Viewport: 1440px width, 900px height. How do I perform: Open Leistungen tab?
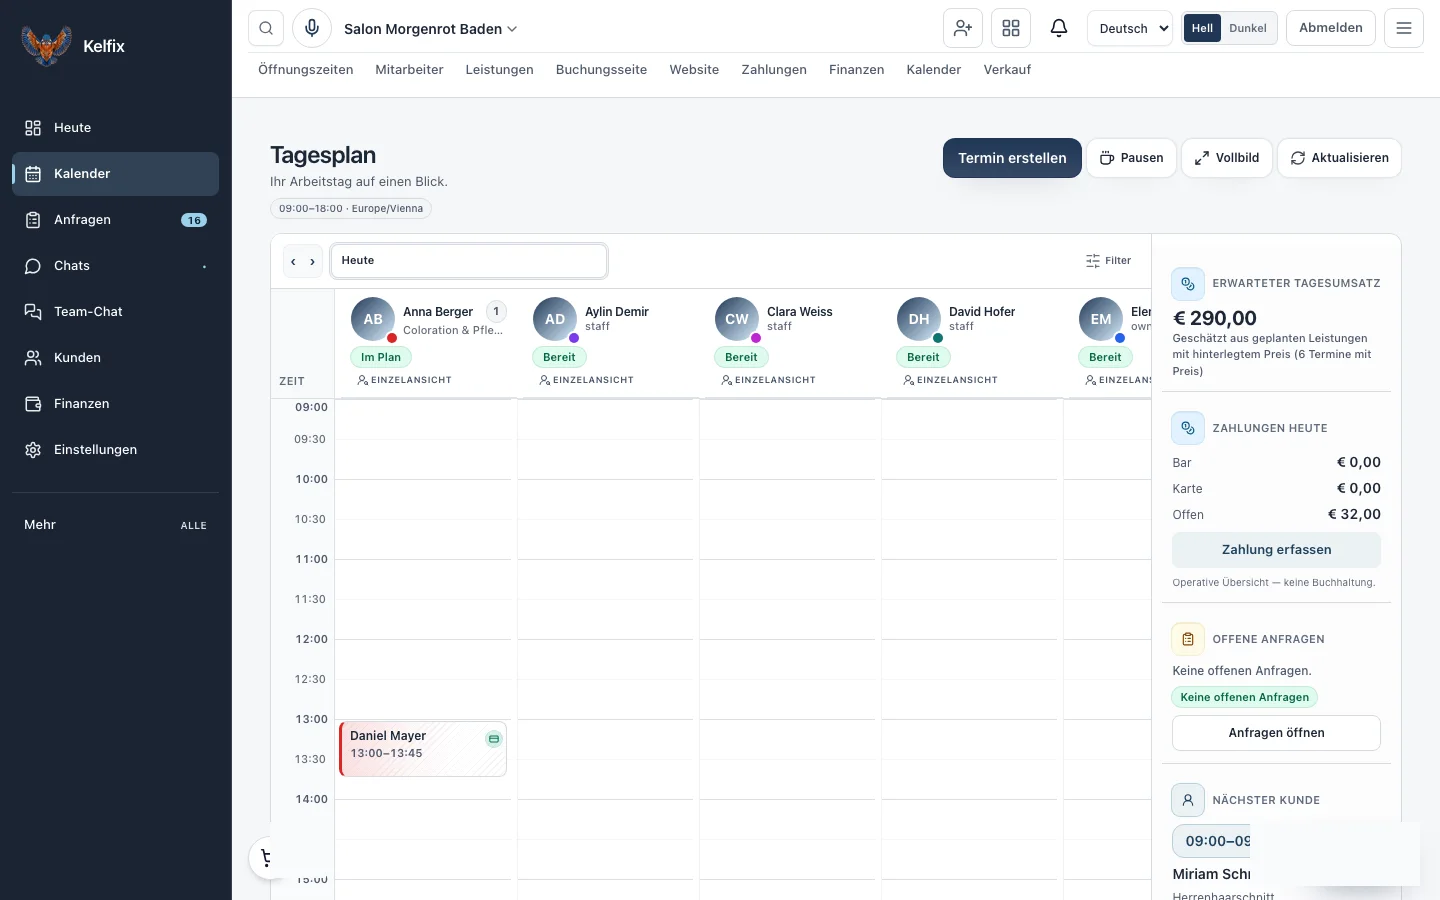click(x=499, y=70)
